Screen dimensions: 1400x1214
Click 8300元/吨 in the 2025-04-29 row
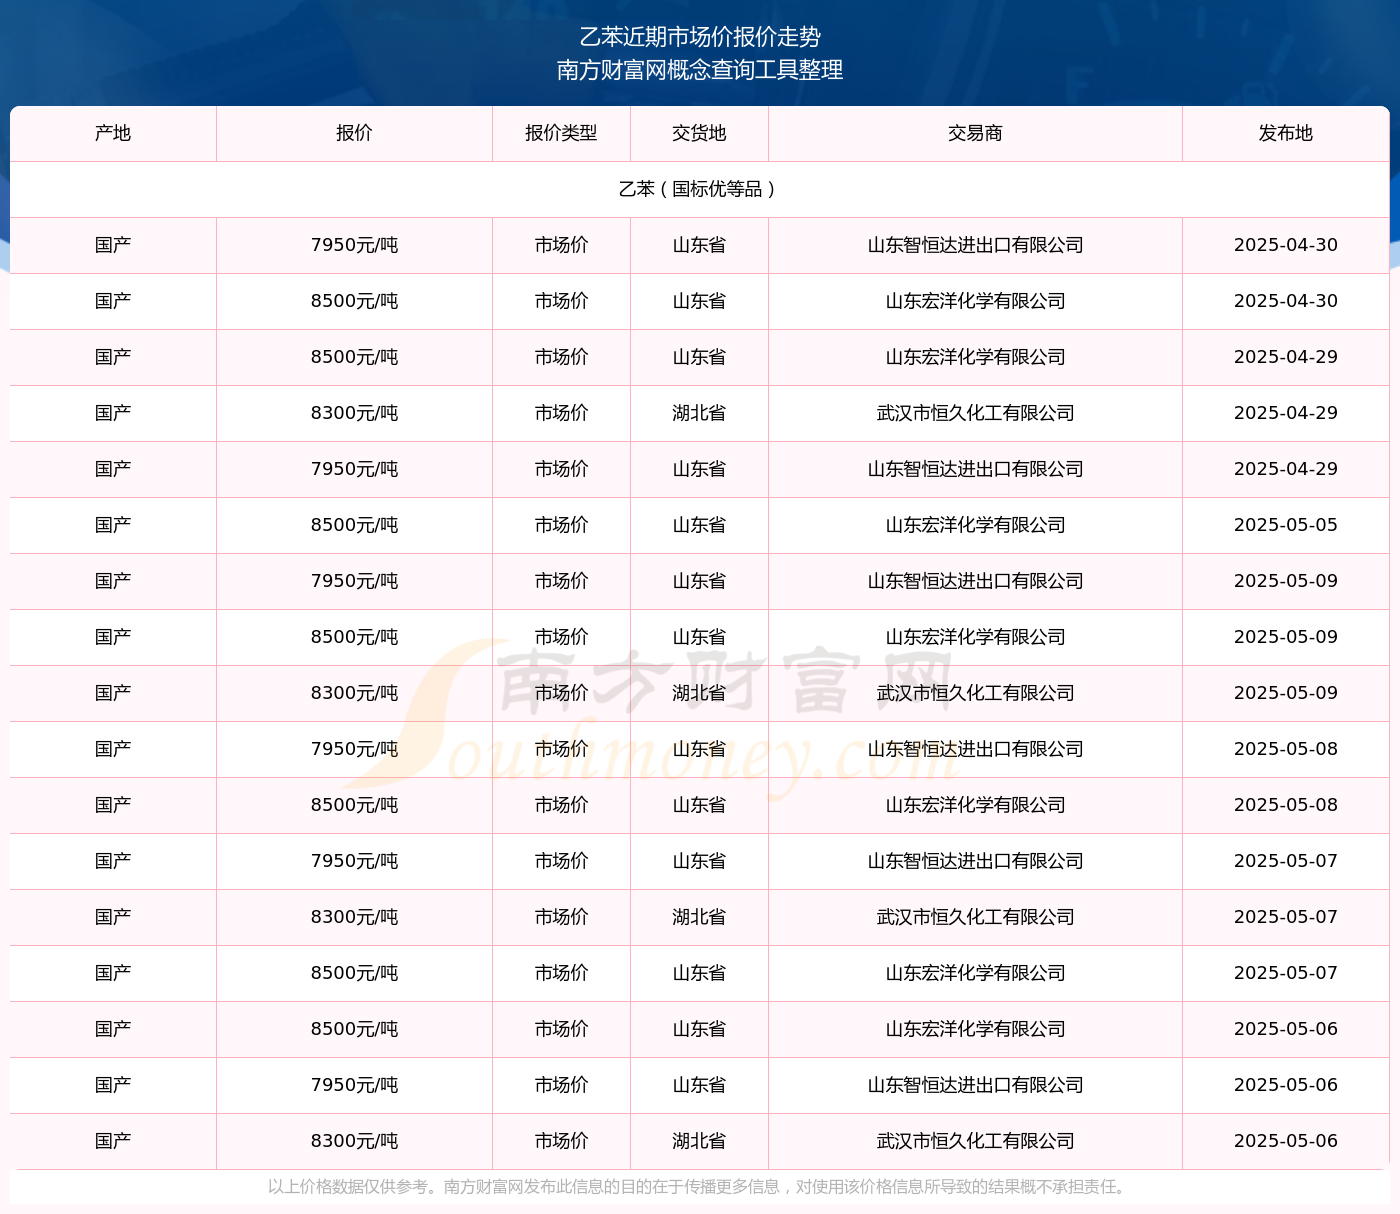[x=354, y=413]
